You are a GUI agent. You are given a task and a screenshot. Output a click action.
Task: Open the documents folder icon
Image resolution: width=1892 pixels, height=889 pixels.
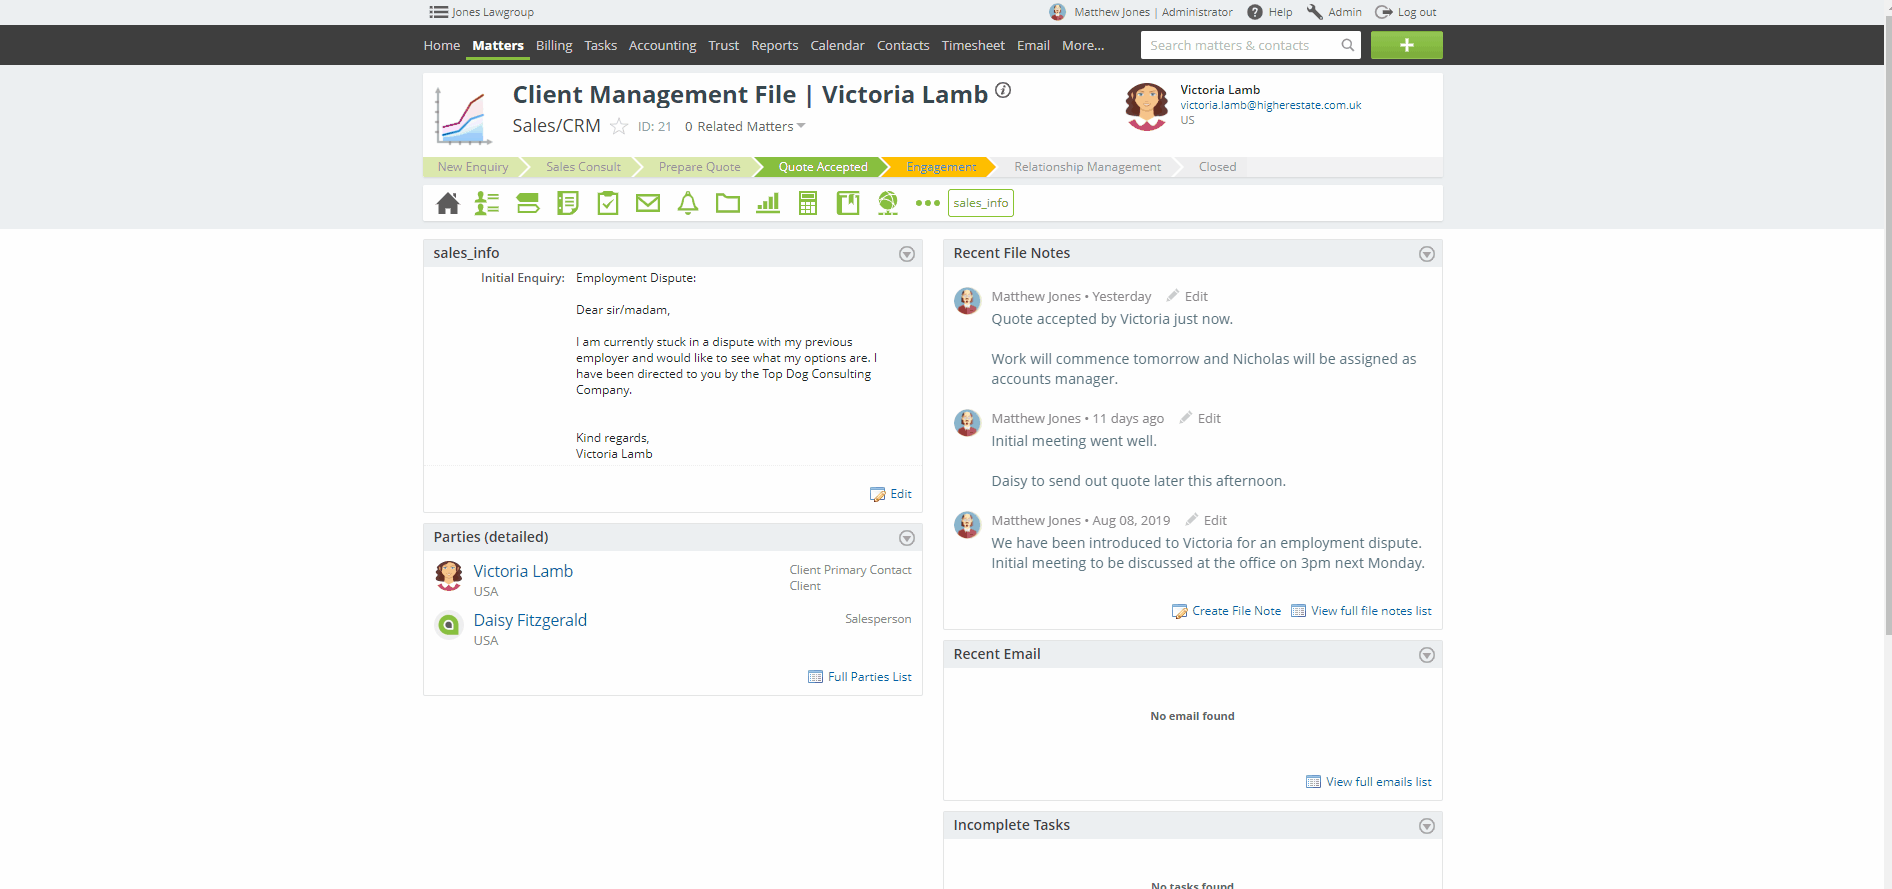(x=727, y=204)
